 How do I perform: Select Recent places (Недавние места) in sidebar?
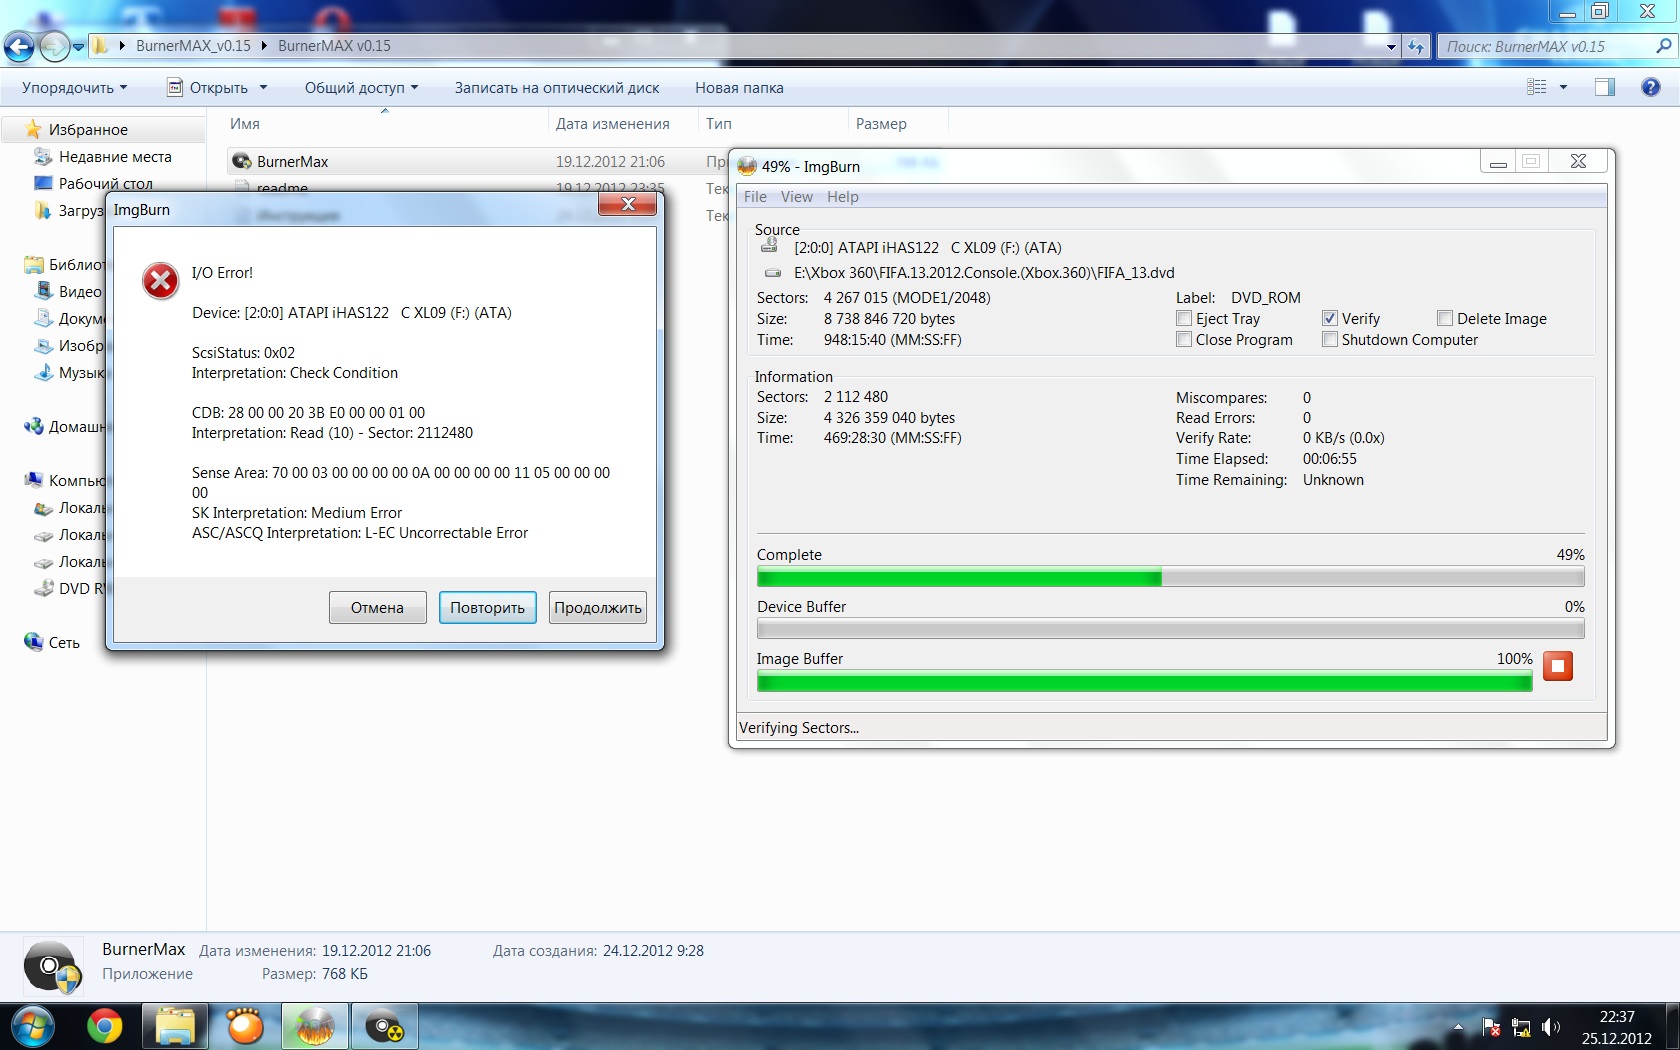(114, 156)
